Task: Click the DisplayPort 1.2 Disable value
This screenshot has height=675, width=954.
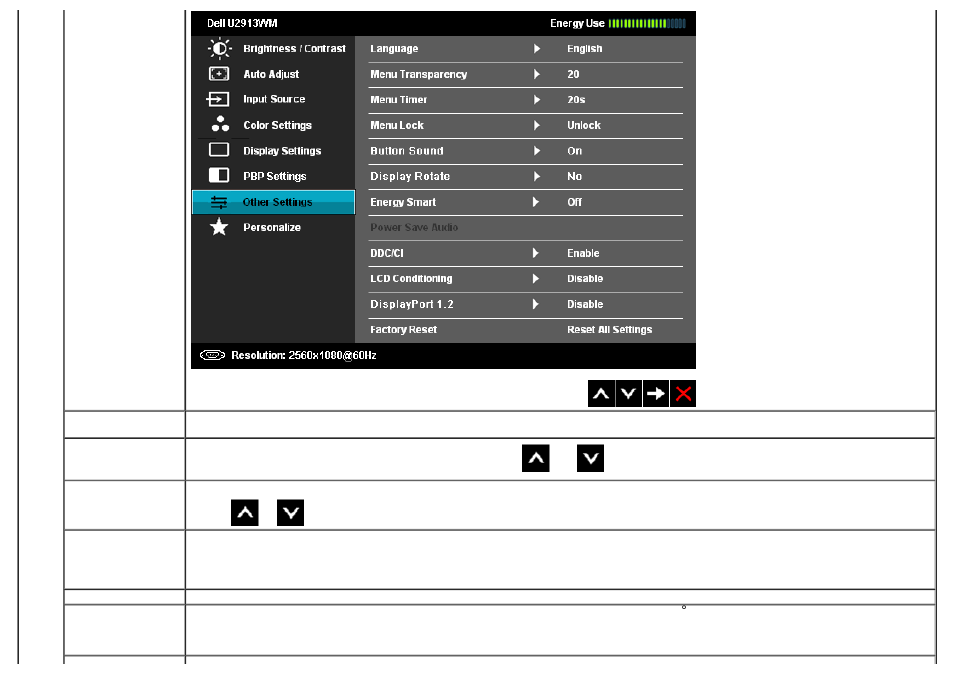Action: pyautogui.click(x=585, y=304)
